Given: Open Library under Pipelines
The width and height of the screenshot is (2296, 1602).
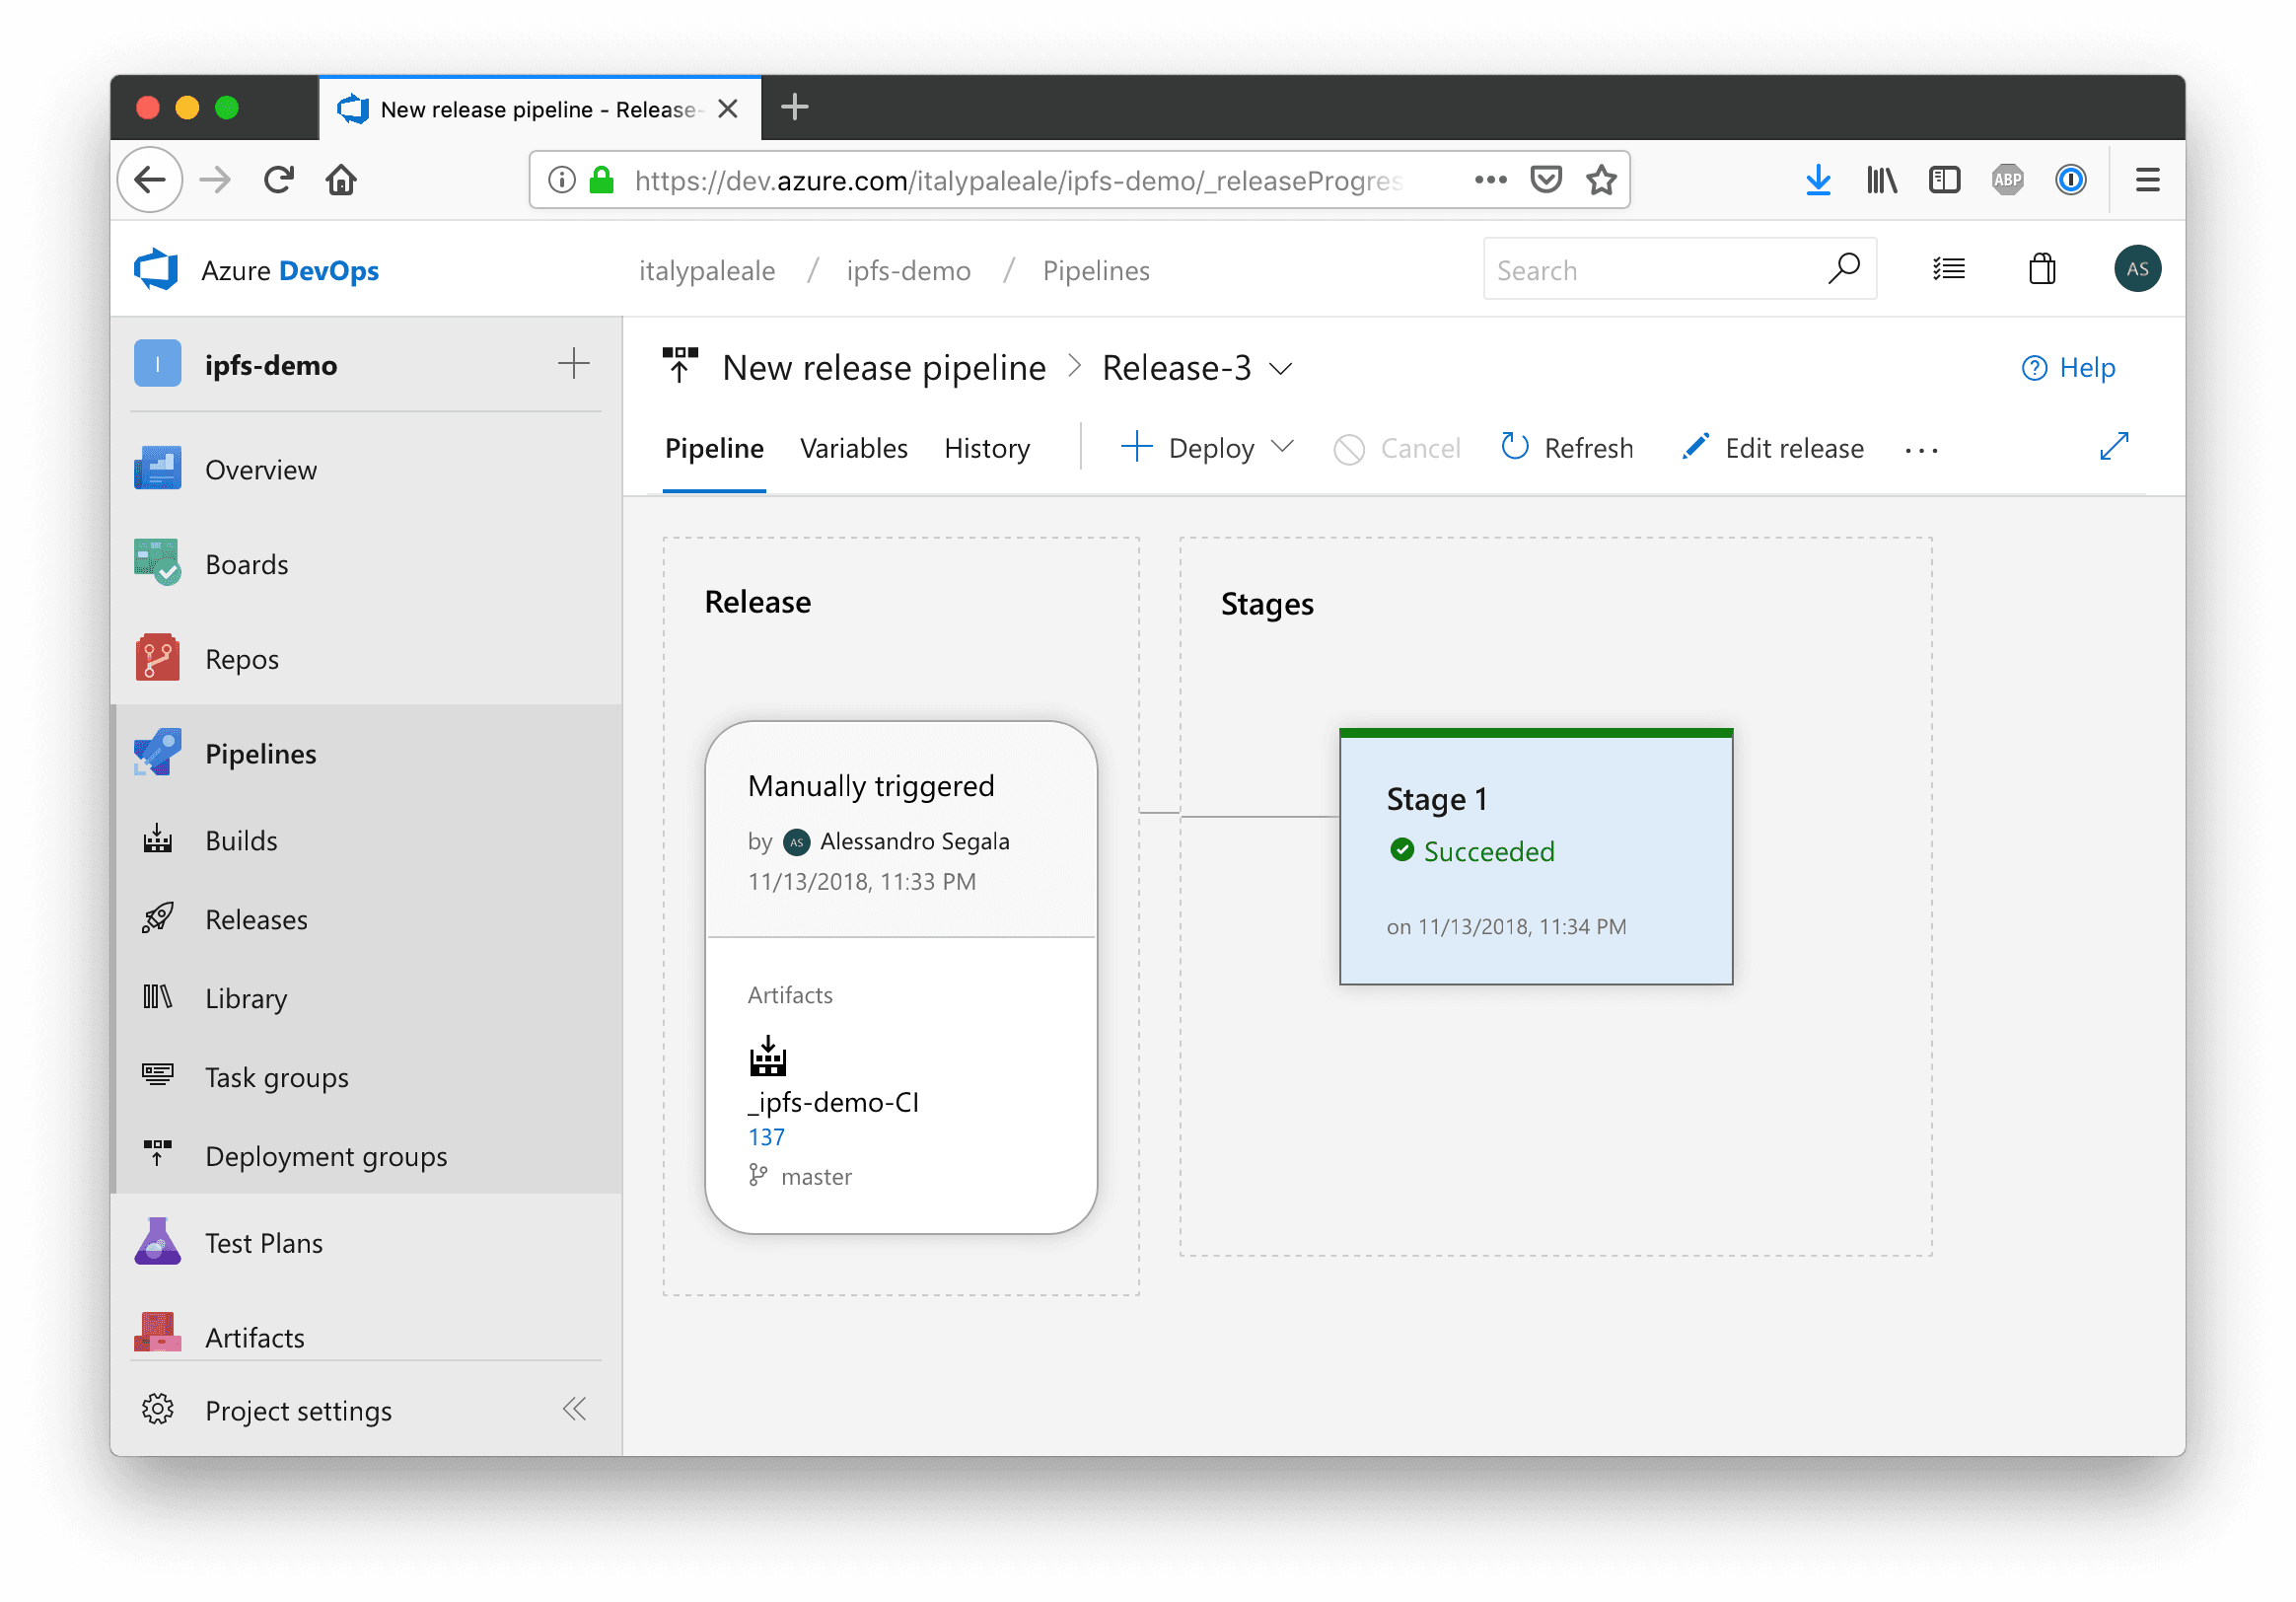Looking at the screenshot, I should tap(367, 998).
